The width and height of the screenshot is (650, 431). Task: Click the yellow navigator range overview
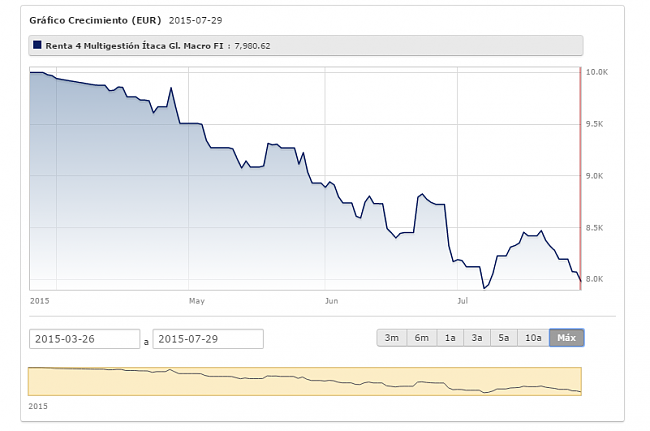(x=304, y=381)
